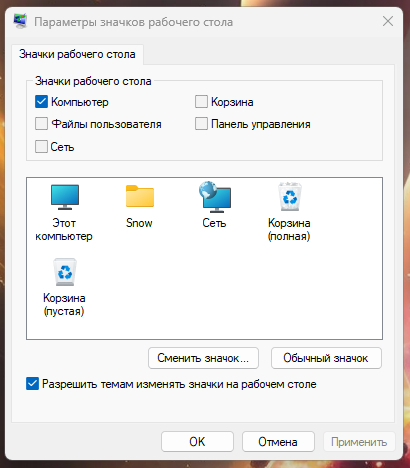The image size is (410, 468).
Task: Check the Файлы пользователя checkbox
Action: click(41, 124)
